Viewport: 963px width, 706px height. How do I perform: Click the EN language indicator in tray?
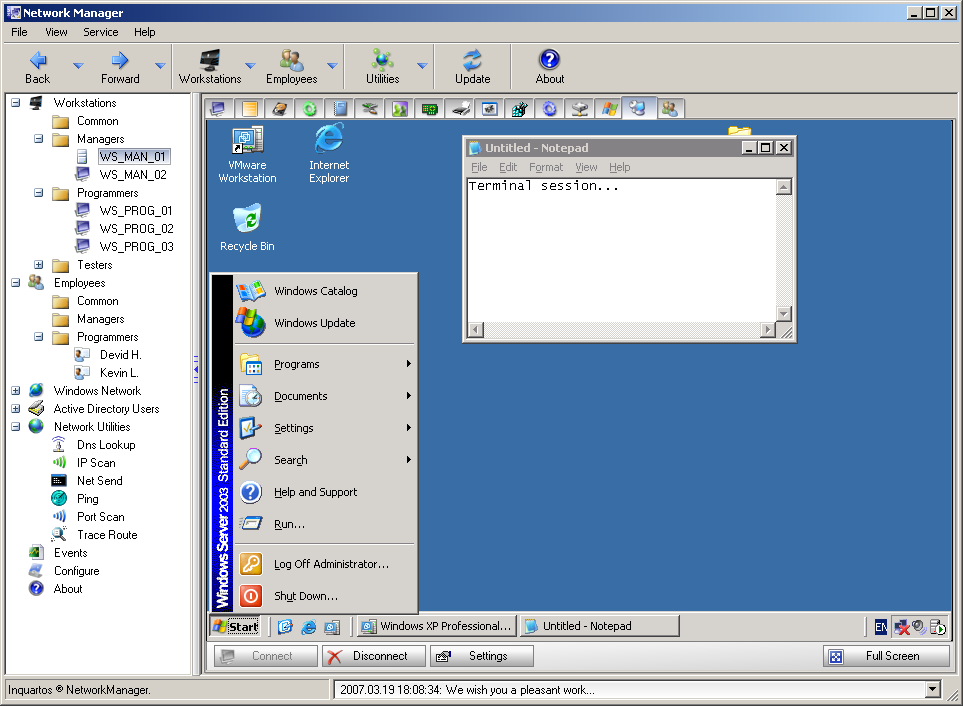pos(881,627)
